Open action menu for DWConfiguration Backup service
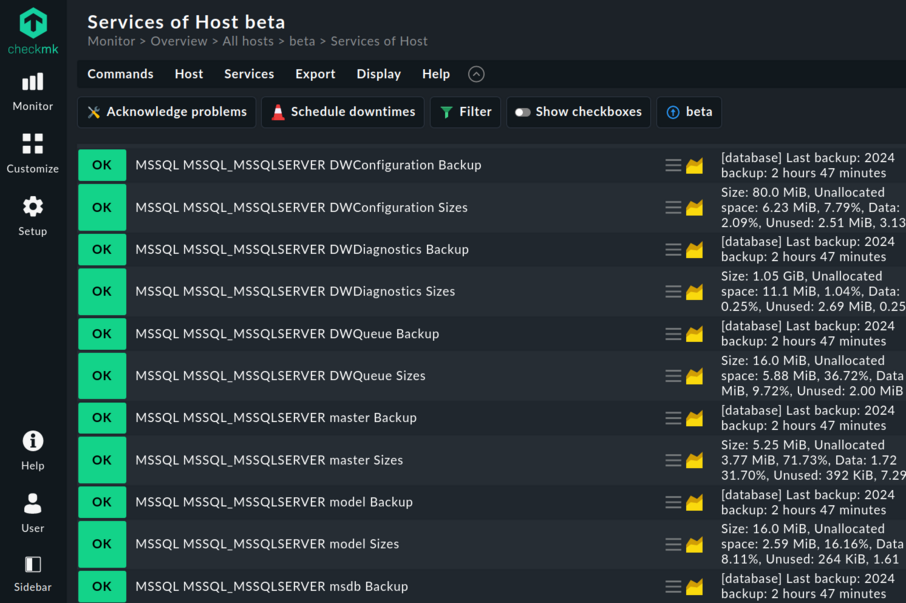Viewport: 906px width, 603px height. [x=673, y=165]
